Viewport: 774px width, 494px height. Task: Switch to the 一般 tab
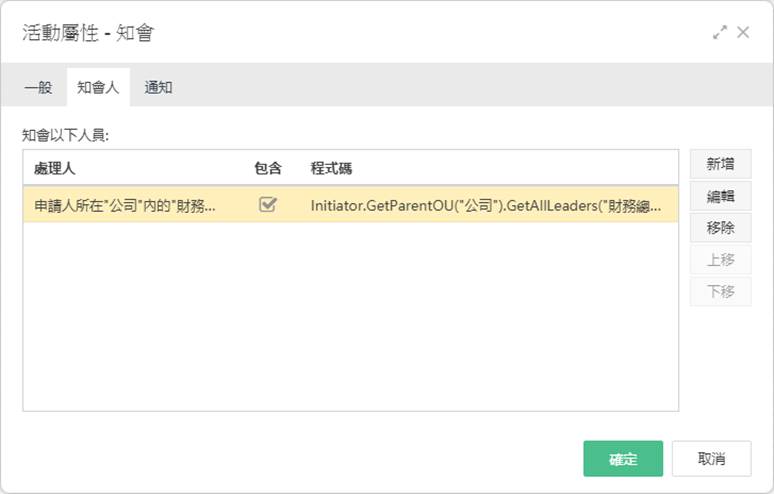pyautogui.click(x=38, y=87)
